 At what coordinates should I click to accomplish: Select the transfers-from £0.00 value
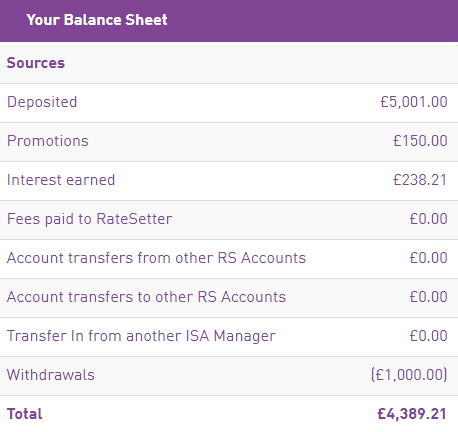coord(428,258)
